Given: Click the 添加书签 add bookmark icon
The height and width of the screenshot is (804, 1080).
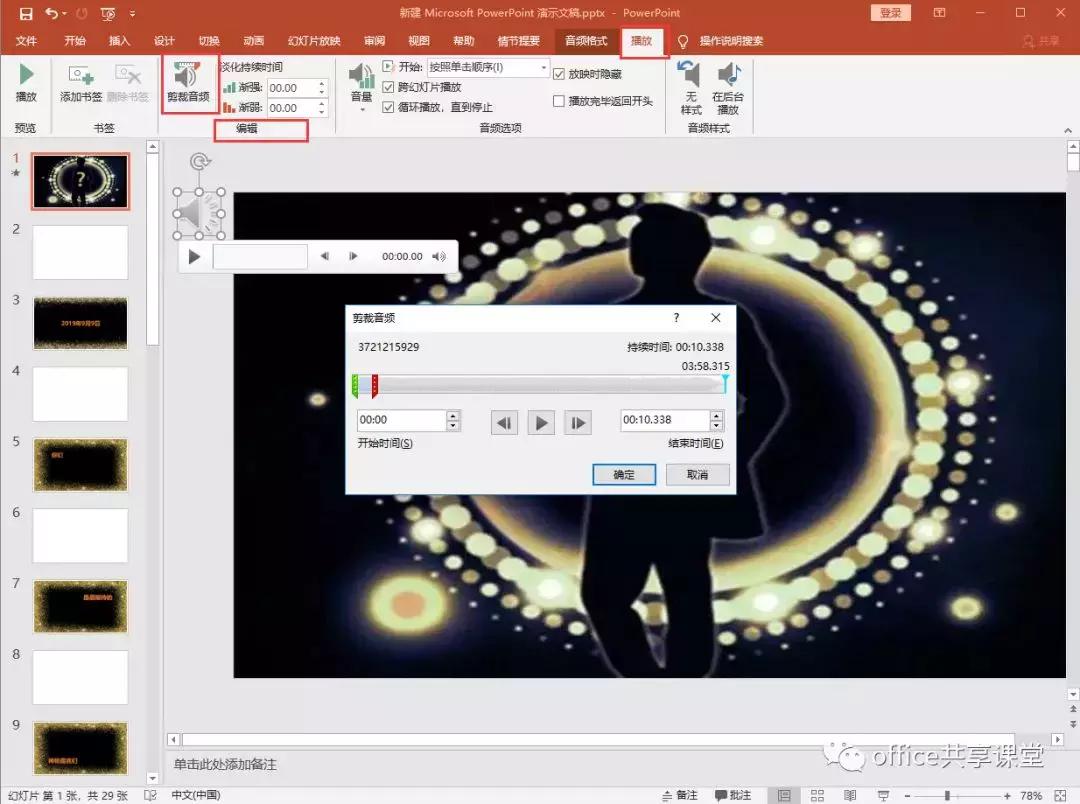Looking at the screenshot, I should (x=81, y=83).
